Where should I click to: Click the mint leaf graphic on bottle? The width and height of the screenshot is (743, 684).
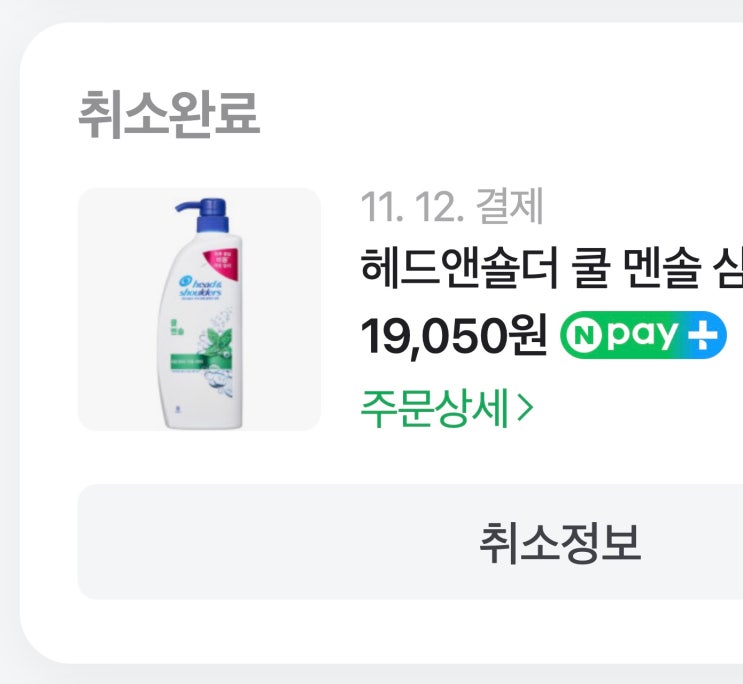click(217, 342)
